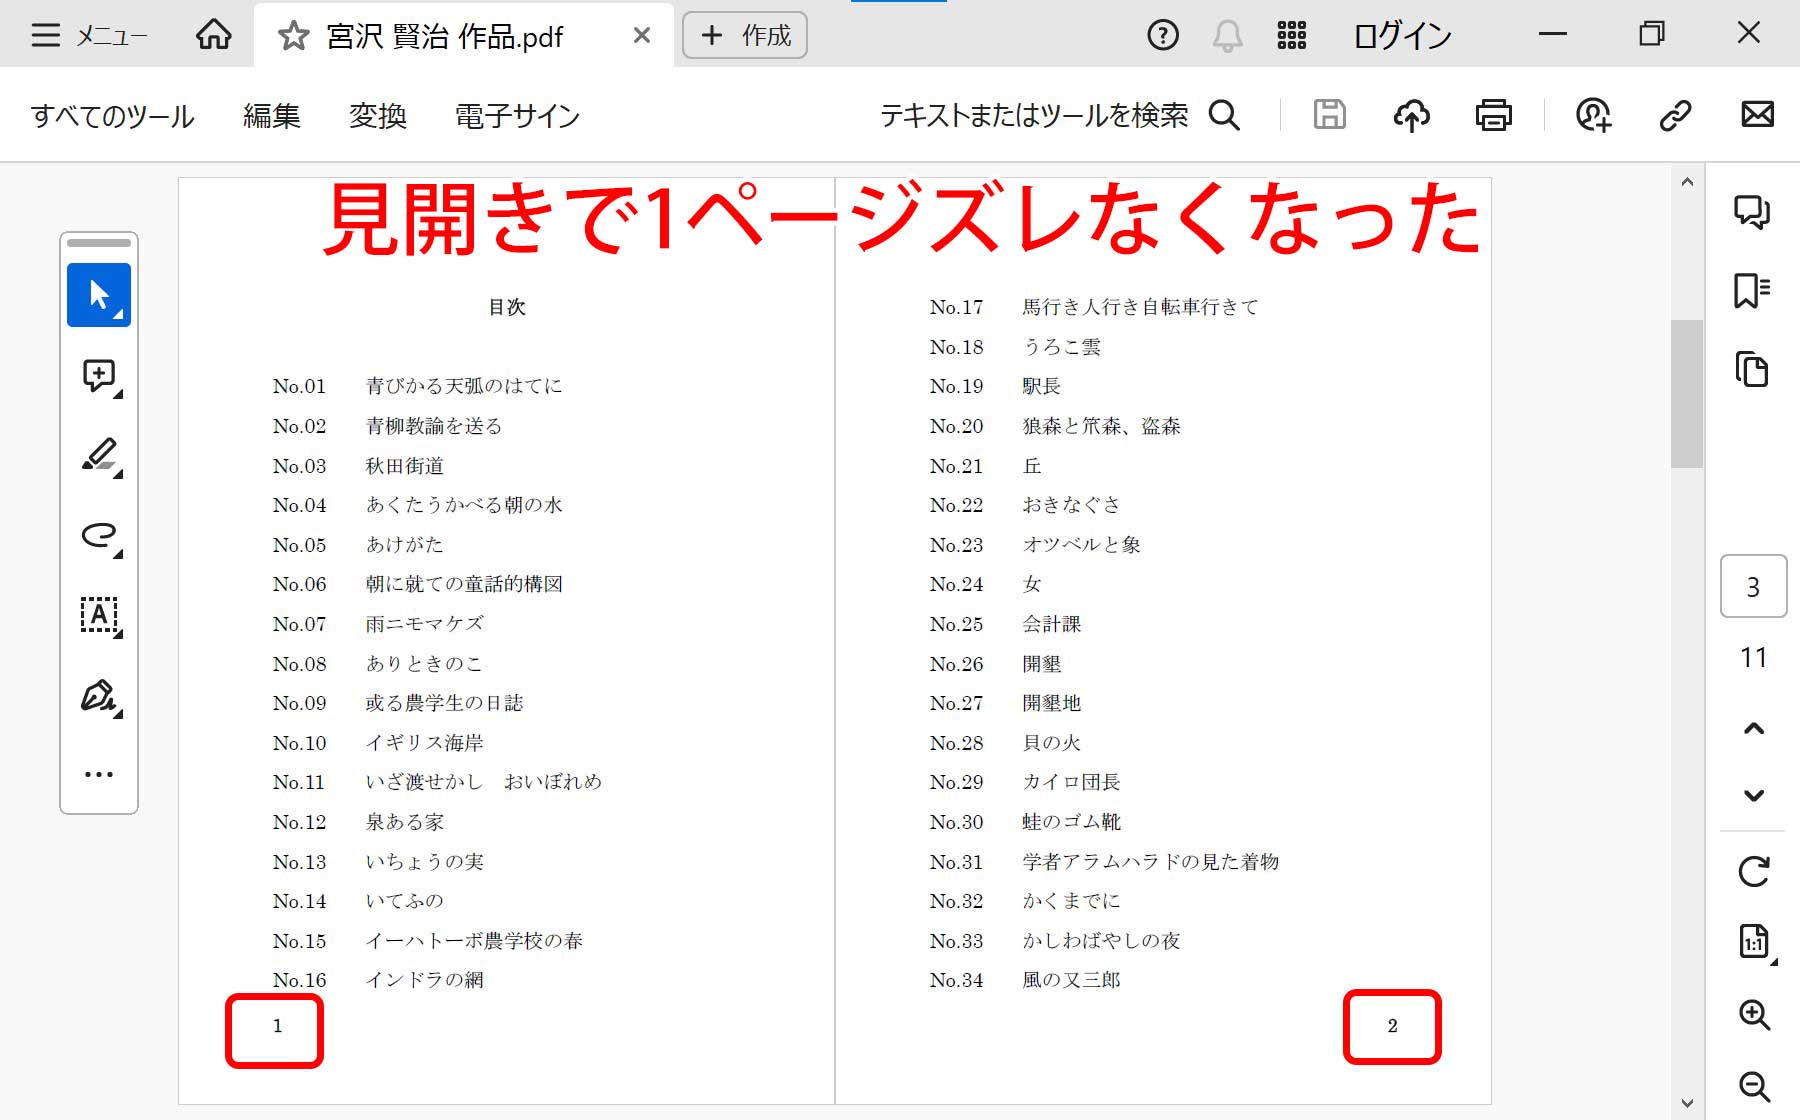
Task: Click the No.17 label
Action: (956, 307)
